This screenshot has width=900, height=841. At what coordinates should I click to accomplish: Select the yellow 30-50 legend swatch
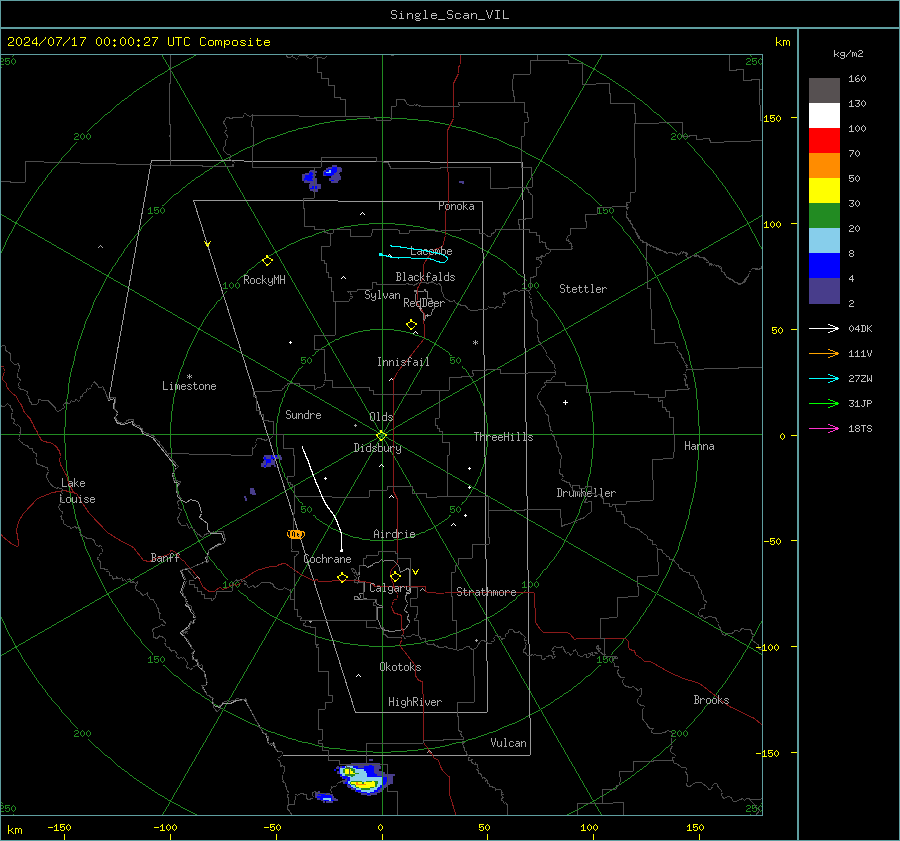(824, 191)
